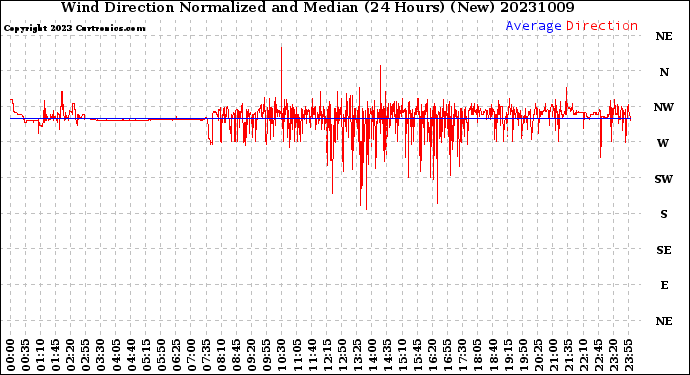690x375 pixels.
Task: Click the 13:25 time axis label
Action: 357,355
